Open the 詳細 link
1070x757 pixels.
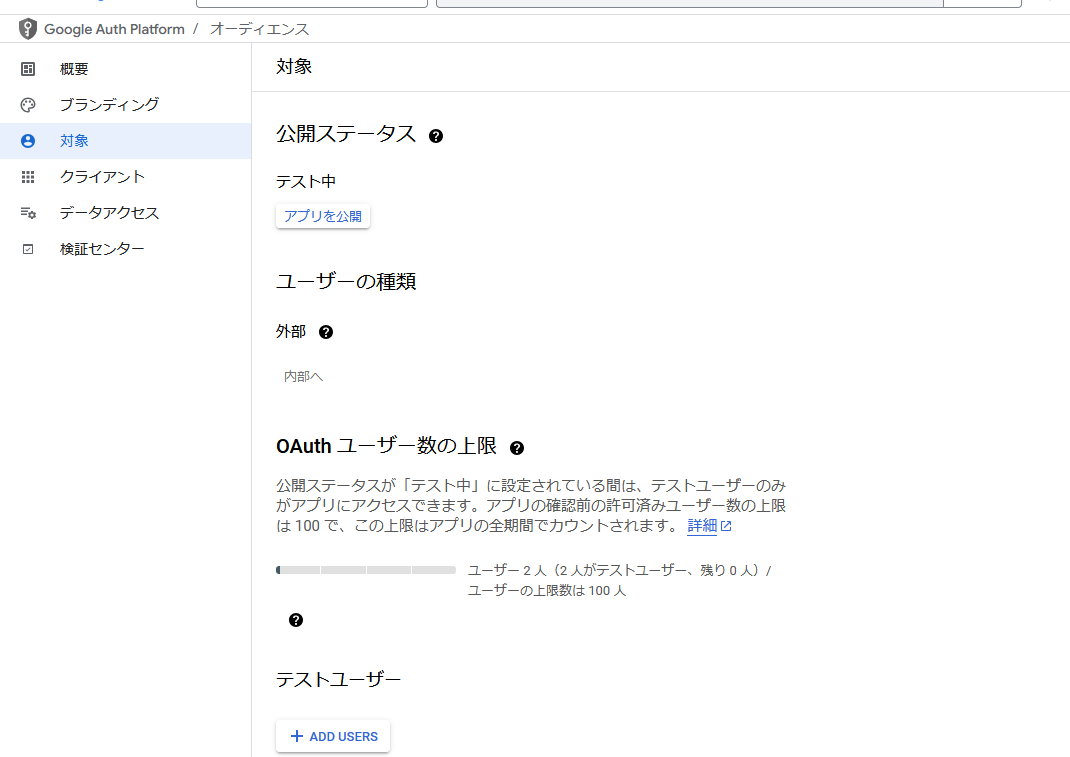click(x=702, y=526)
